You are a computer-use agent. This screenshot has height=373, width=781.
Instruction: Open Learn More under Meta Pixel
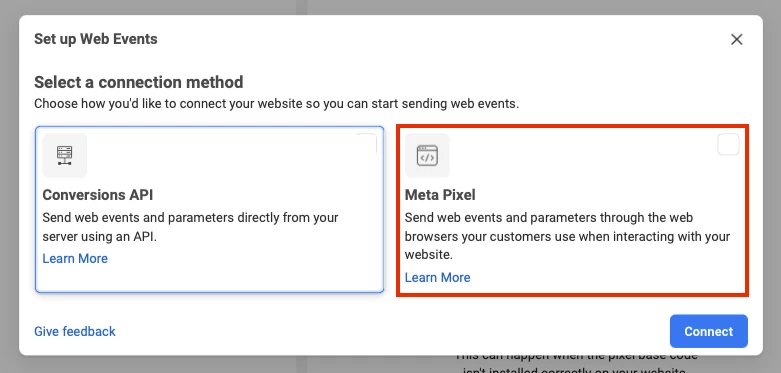click(437, 277)
